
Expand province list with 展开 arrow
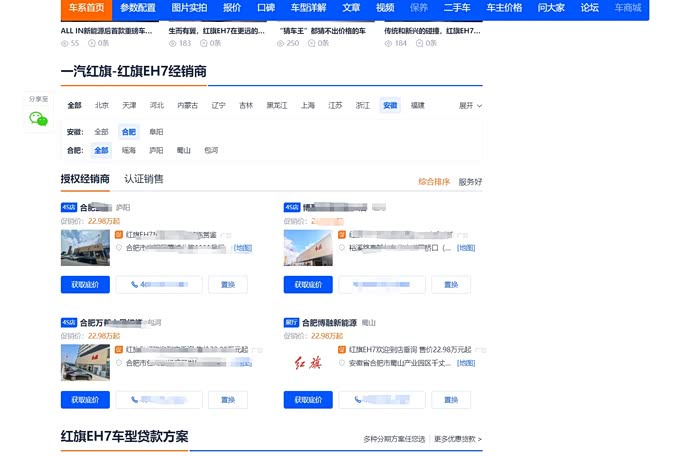coord(470,105)
